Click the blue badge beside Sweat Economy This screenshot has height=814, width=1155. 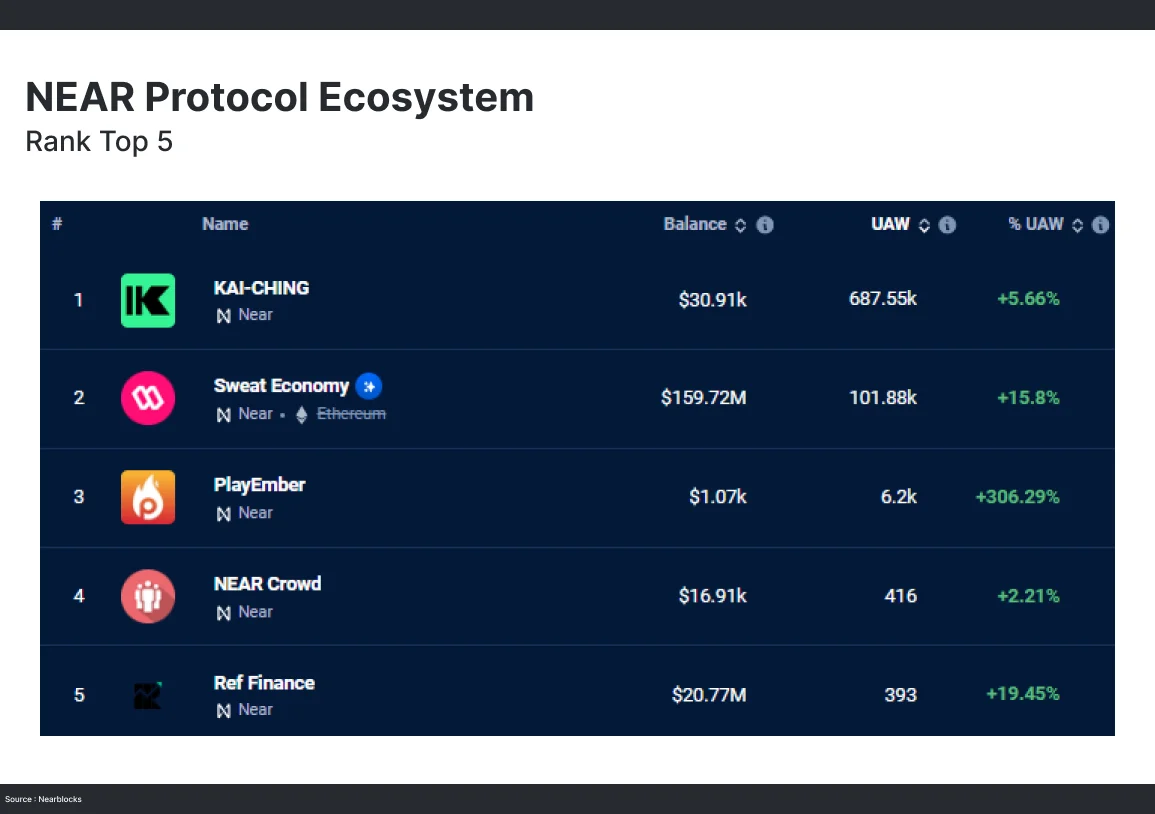[x=369, y=386]
